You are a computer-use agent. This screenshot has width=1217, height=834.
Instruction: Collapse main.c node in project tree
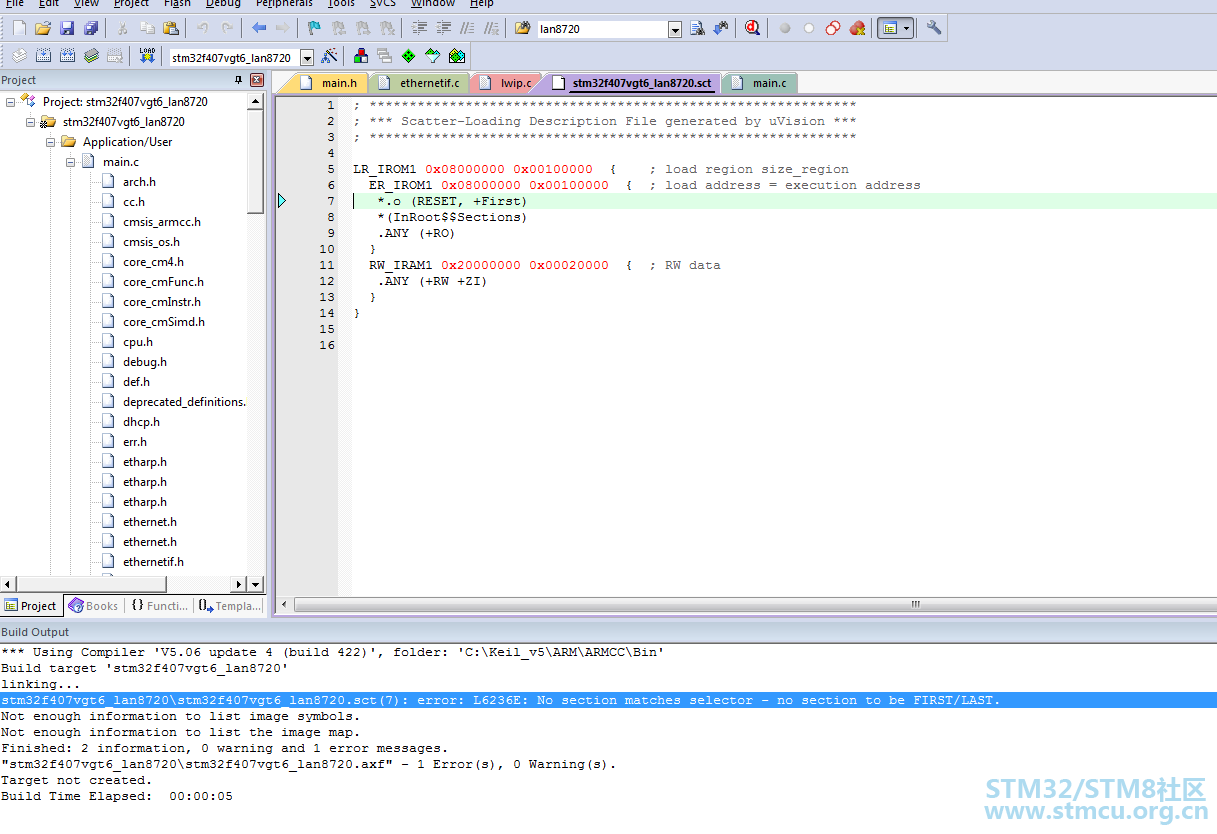(x=71, y=162)
